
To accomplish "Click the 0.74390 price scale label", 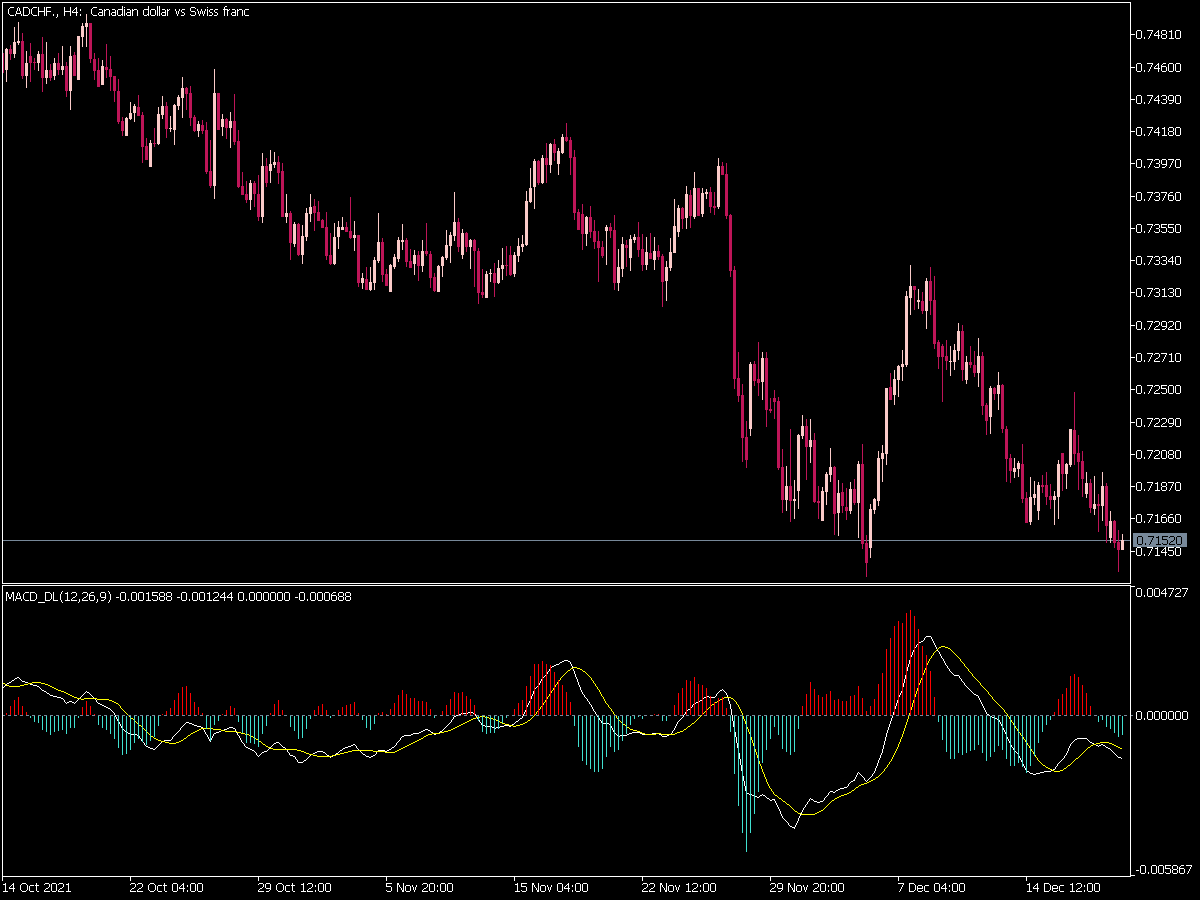I will 1160,99.
